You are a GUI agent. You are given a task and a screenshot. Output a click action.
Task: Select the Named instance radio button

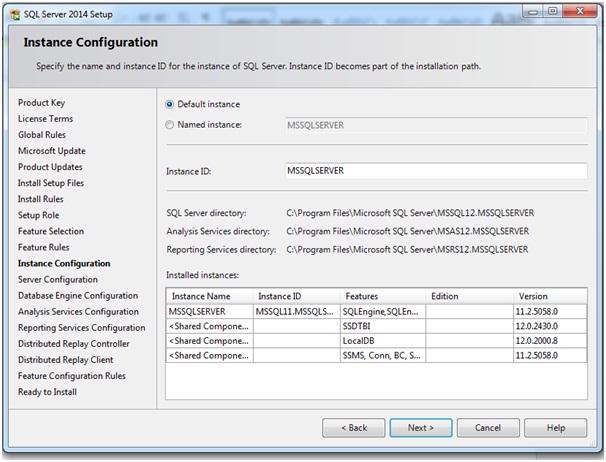[169, 125]
